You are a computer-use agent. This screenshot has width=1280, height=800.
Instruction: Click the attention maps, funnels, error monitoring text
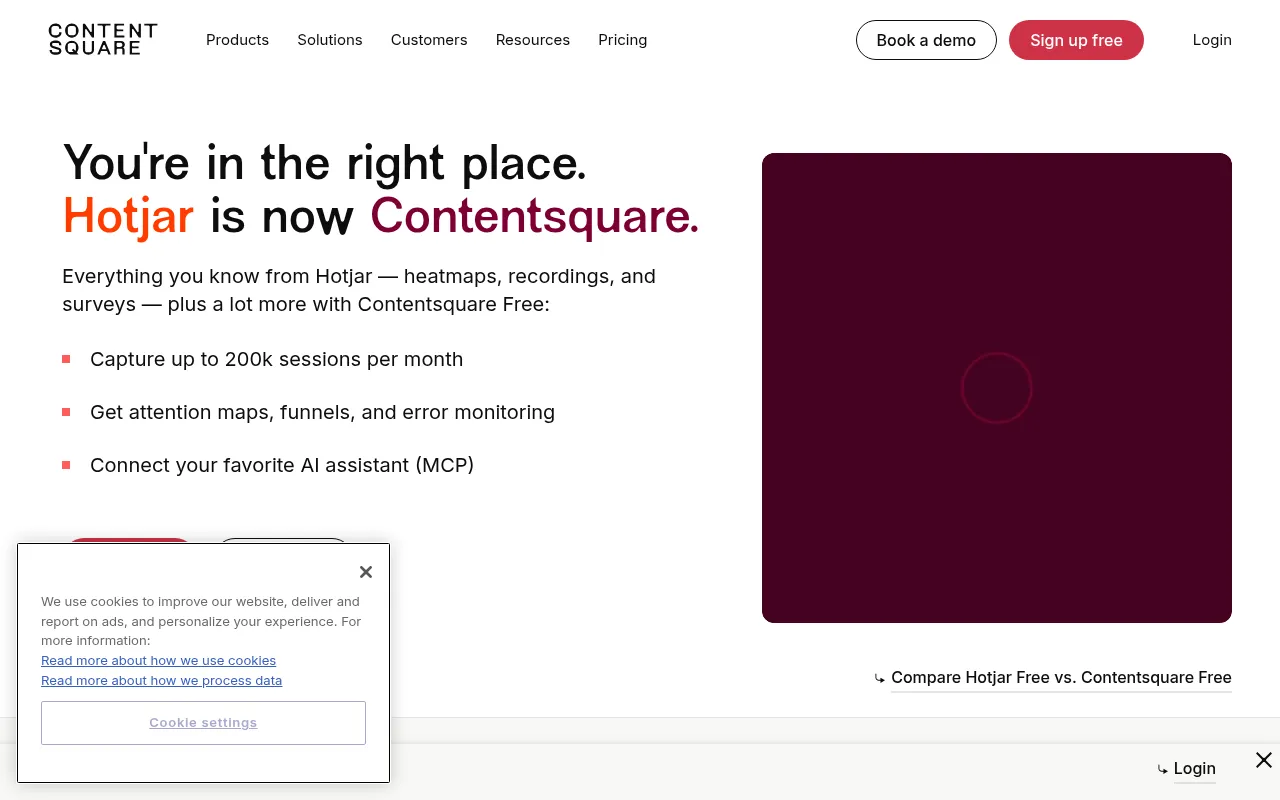click(x=322, y=412)
